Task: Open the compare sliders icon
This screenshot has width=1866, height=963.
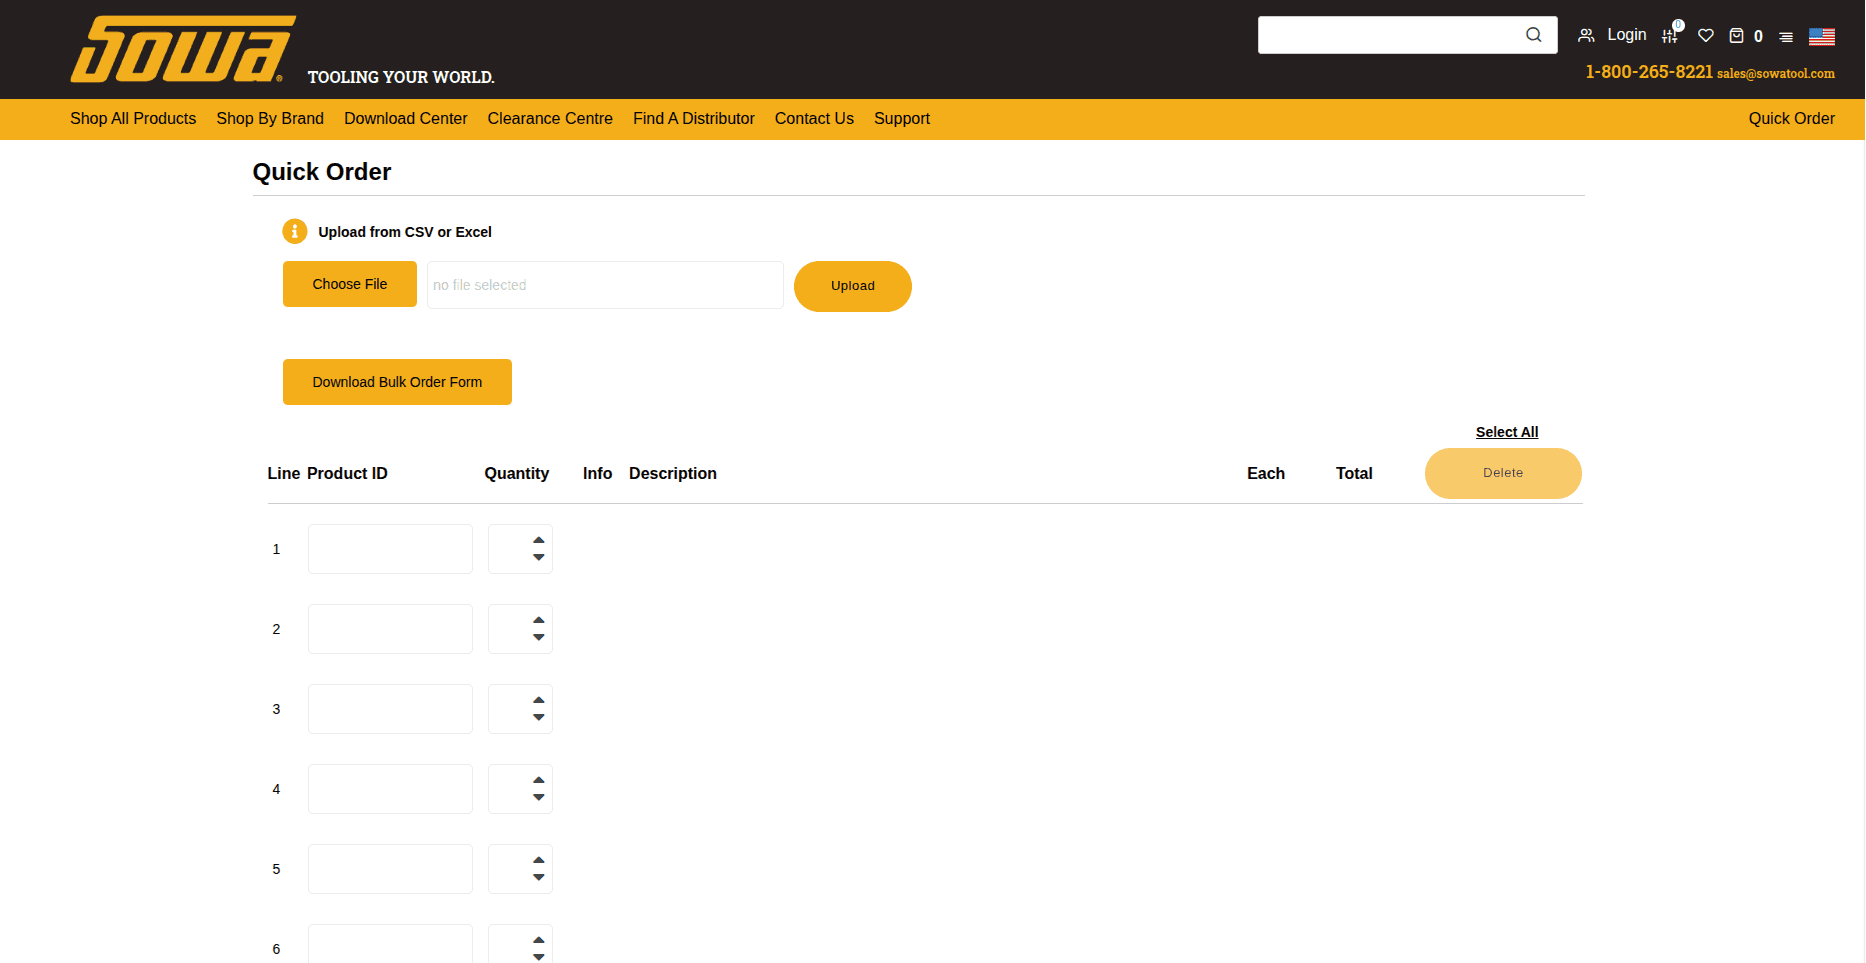Action: (1670, 35)
